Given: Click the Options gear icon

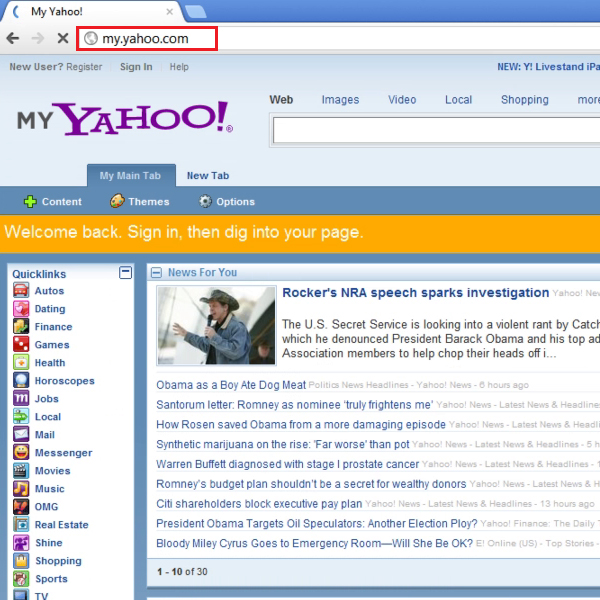Looking at the screenshot, I should (205, 201).
